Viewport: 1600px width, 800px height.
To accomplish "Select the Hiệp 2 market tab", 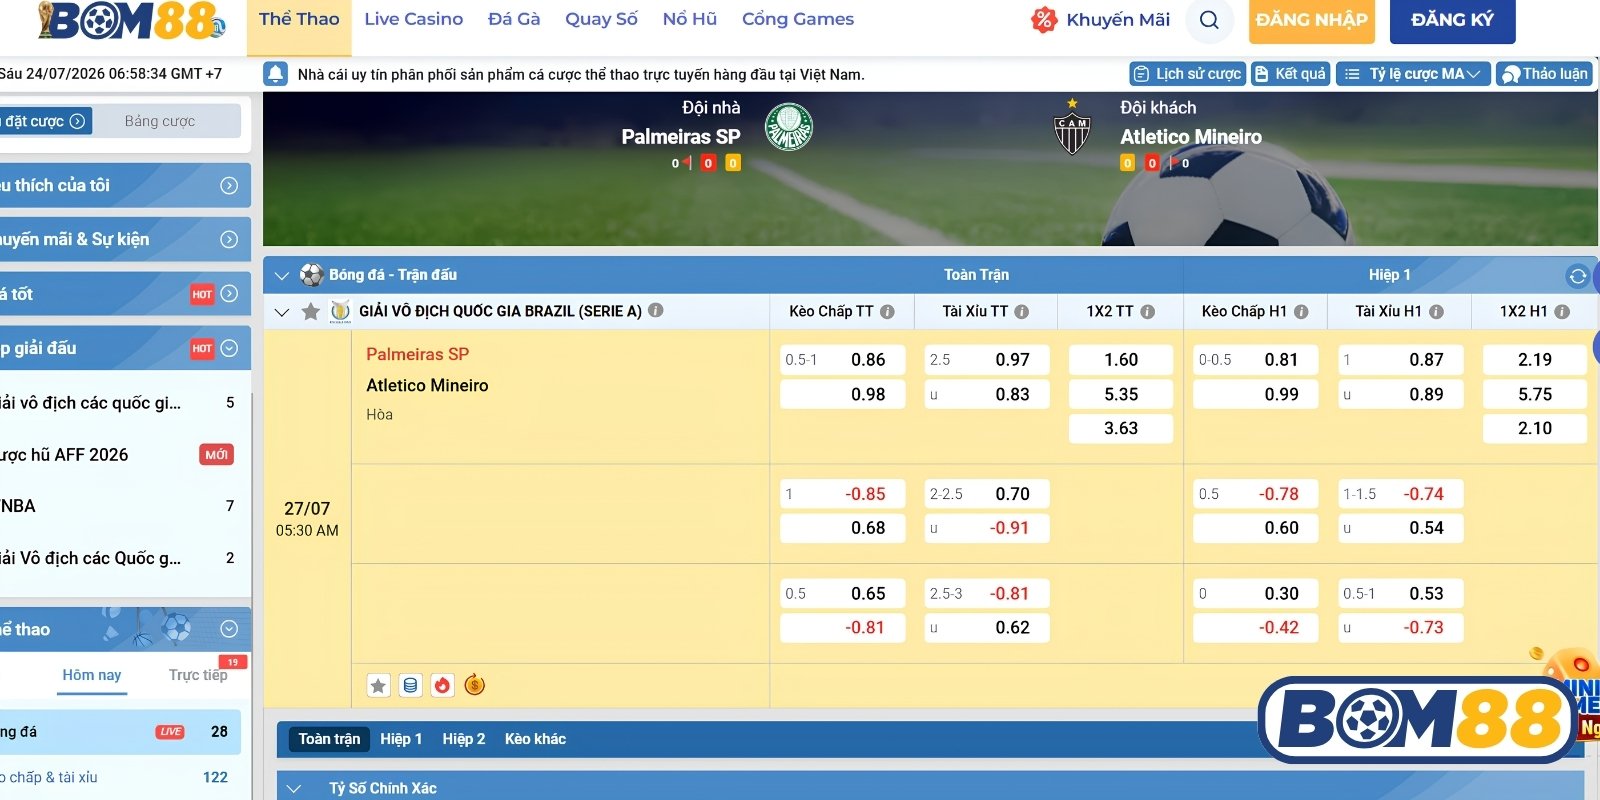I will [464, 739].
